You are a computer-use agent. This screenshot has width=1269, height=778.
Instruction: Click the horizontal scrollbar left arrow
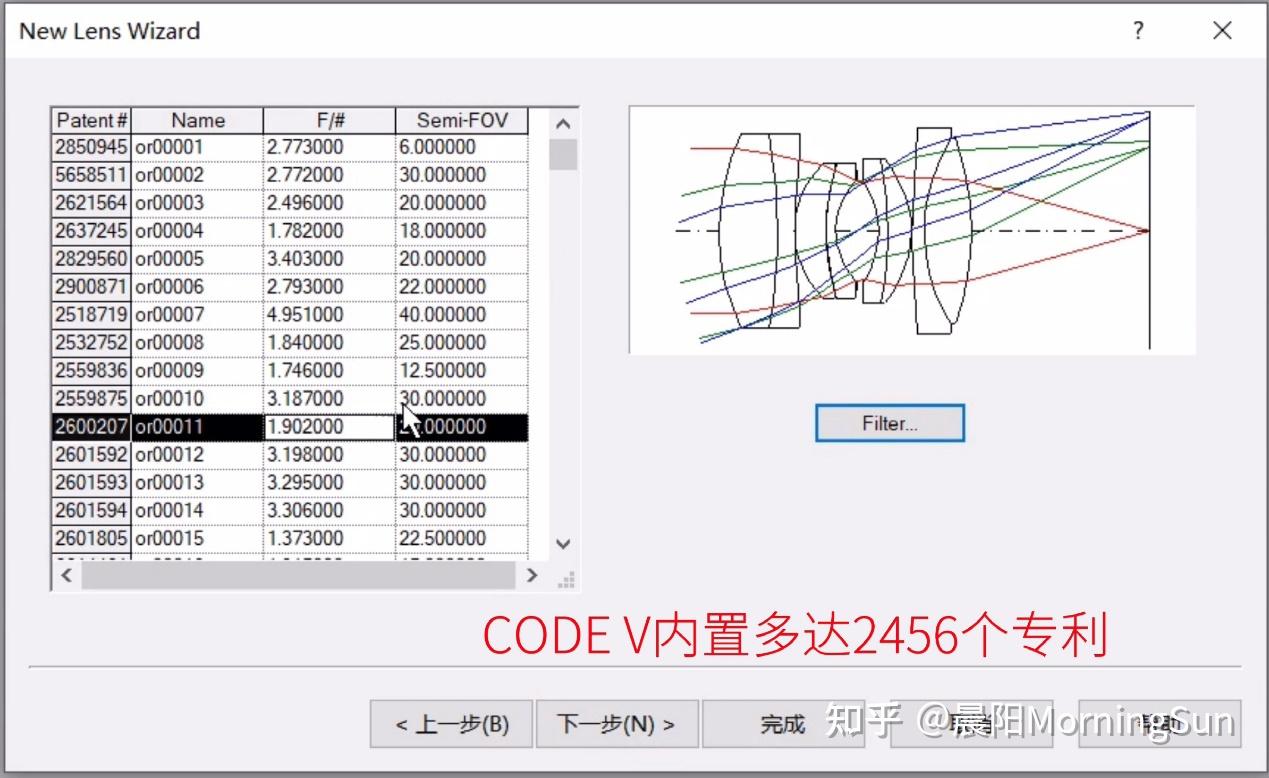(x=64, y=576)
